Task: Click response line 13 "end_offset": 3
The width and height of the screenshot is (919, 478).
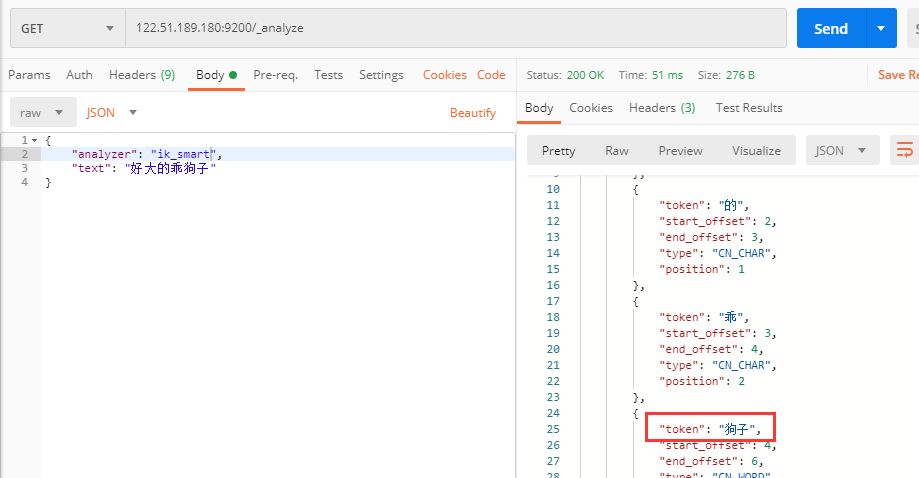Action: pyautogui.click(x=712, y=237)
